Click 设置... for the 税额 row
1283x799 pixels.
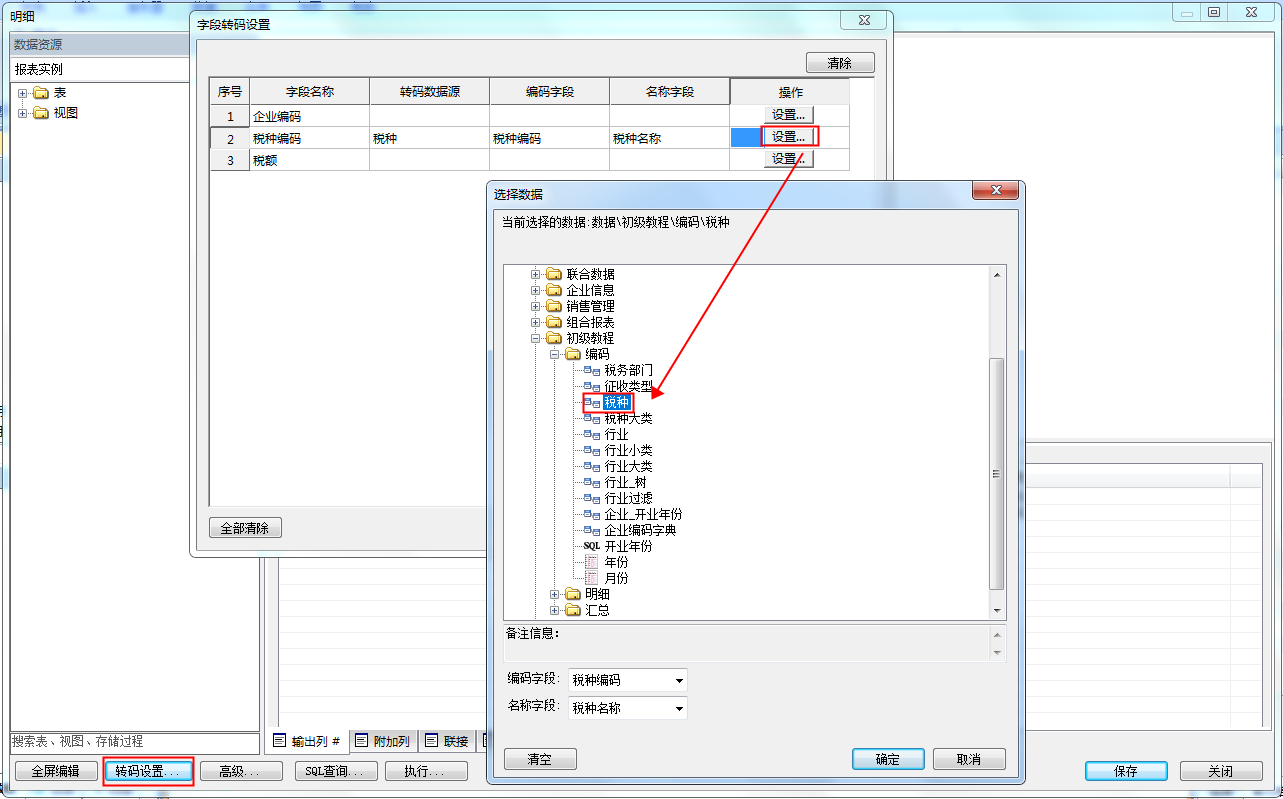(789, 159)
